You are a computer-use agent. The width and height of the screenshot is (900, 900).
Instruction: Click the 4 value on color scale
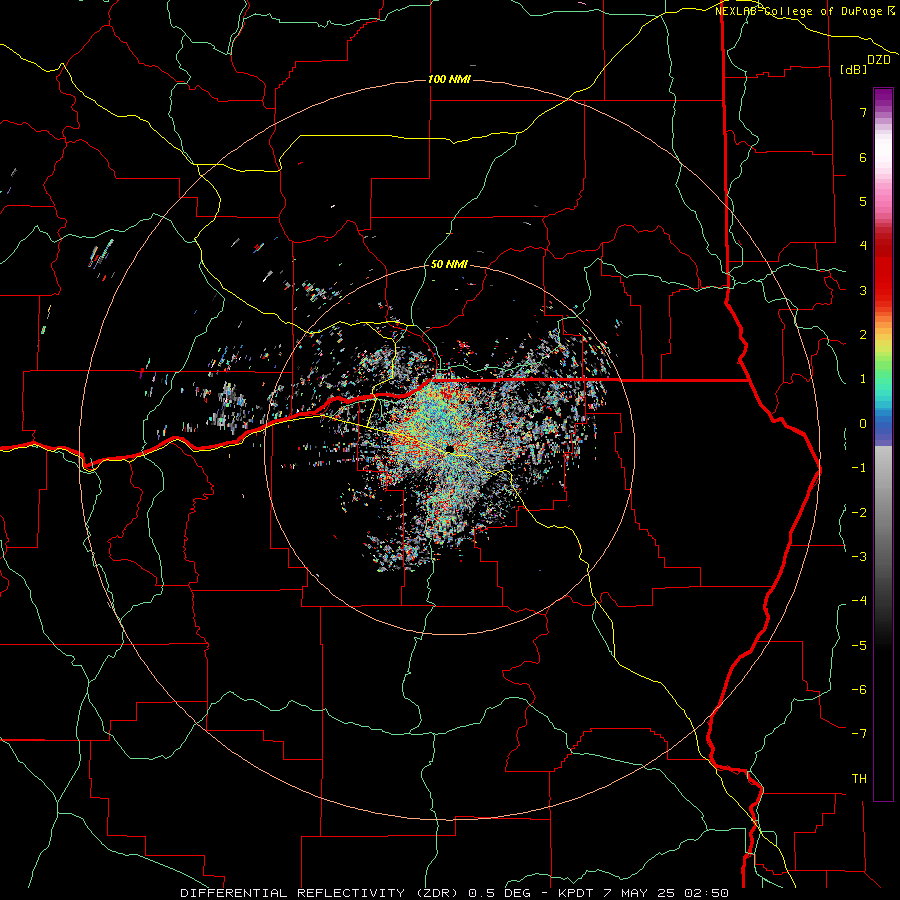pos(863,246)
